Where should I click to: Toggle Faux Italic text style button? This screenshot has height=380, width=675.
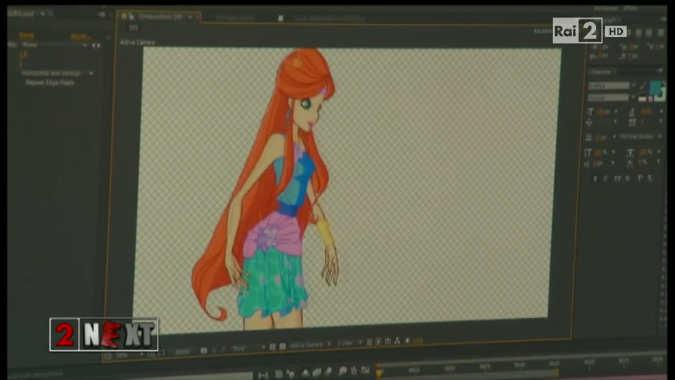pos(605,179)
